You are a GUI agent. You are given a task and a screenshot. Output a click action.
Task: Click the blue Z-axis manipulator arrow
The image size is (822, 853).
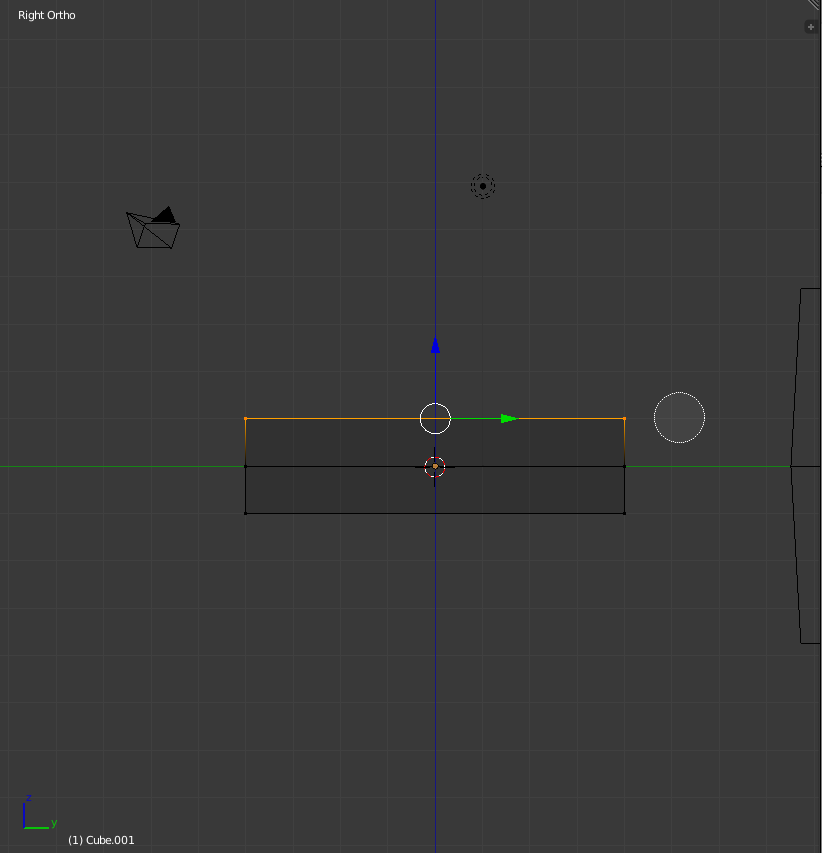(435, 345)
